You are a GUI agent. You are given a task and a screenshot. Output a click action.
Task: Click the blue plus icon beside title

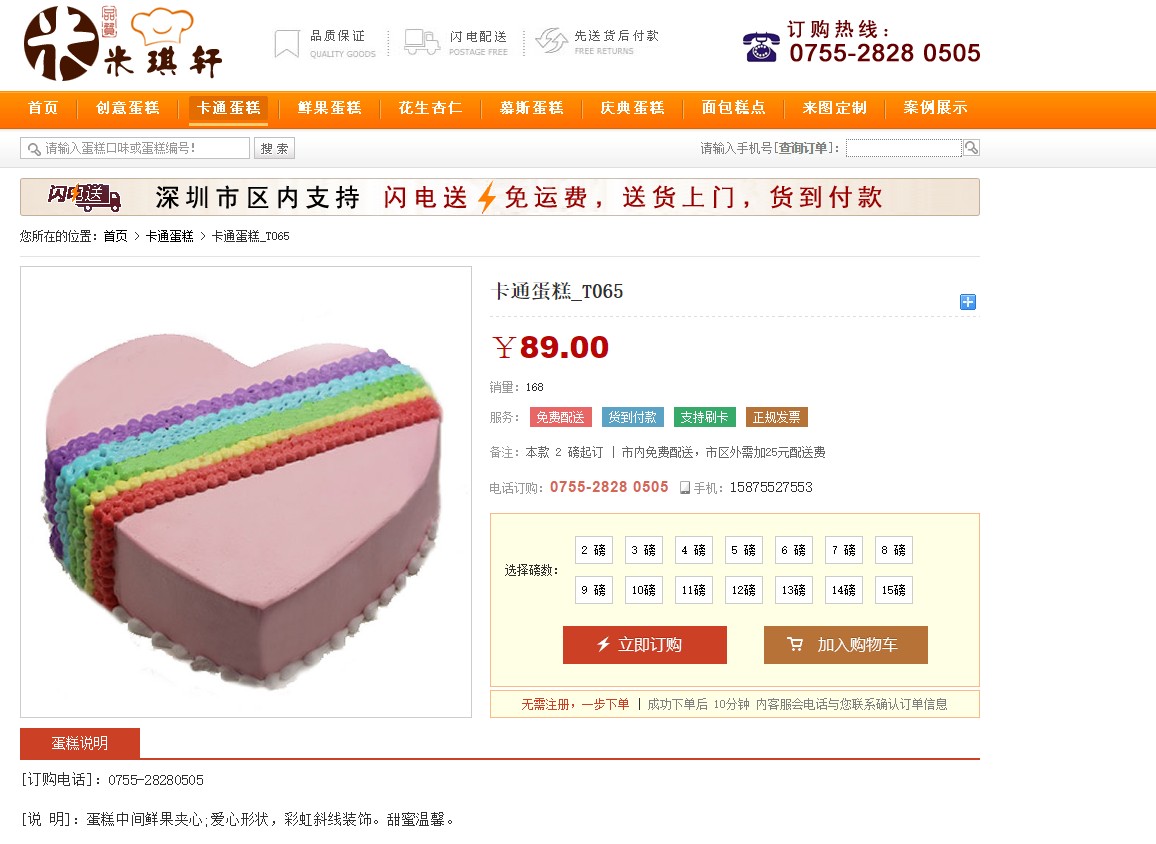(x=968, y=302)
